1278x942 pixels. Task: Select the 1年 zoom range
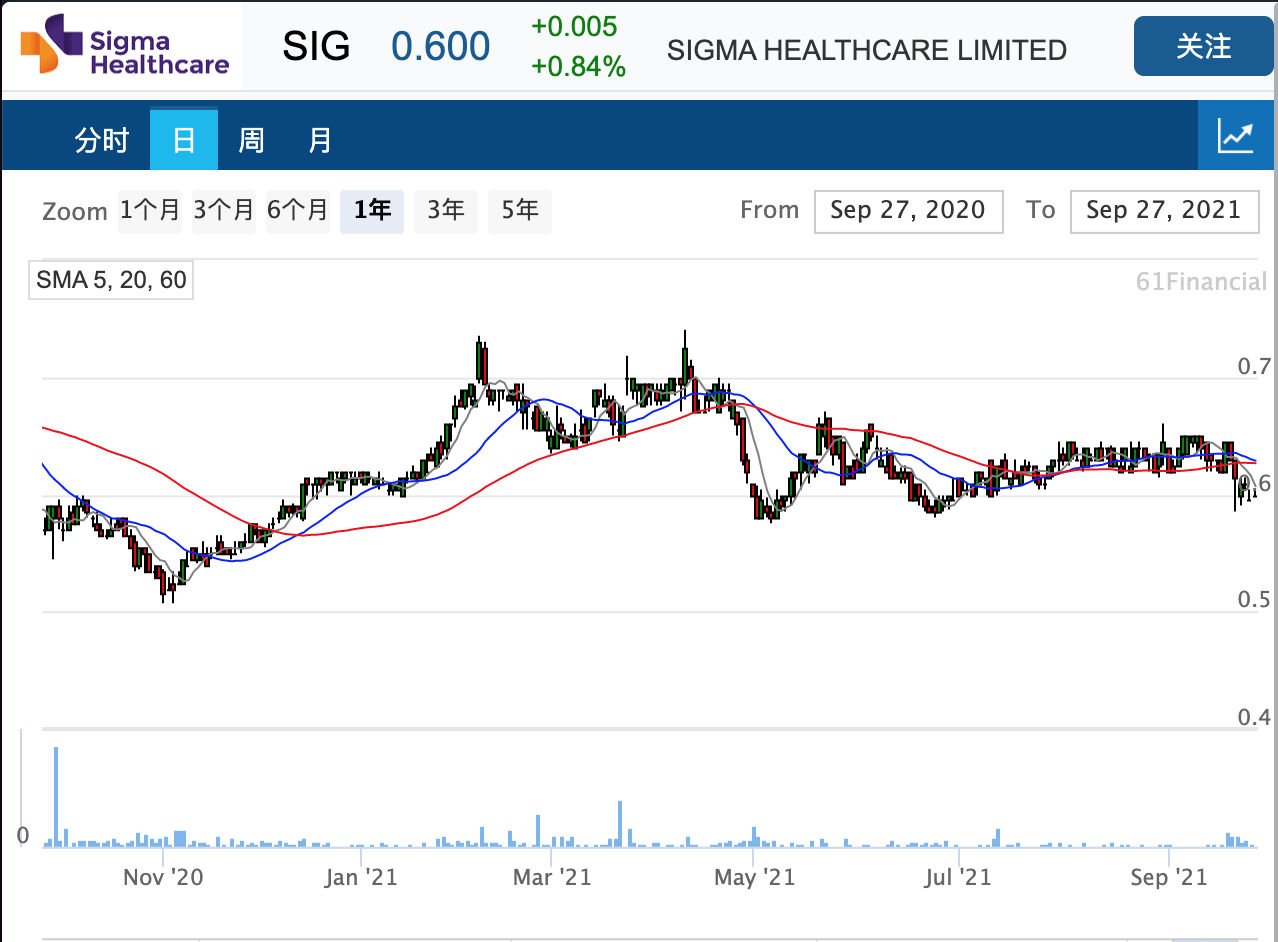372,210
